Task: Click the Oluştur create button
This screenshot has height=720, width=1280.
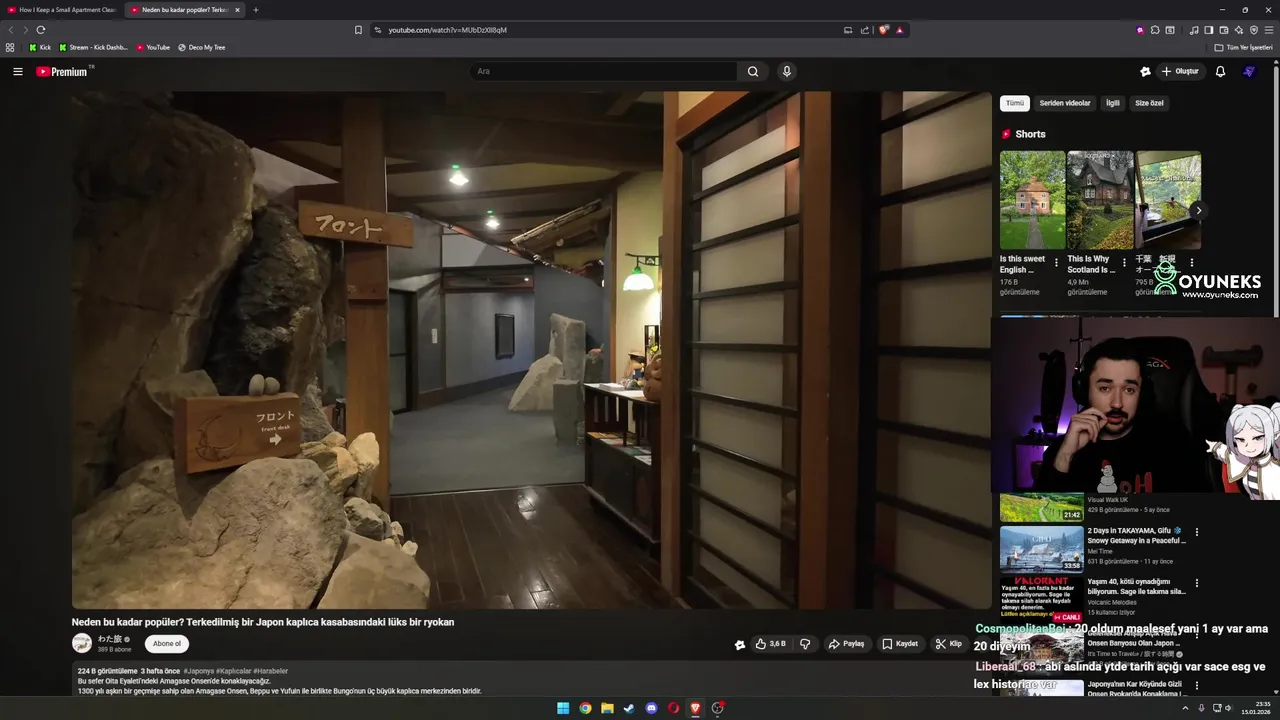Action: click(1180, 71)
